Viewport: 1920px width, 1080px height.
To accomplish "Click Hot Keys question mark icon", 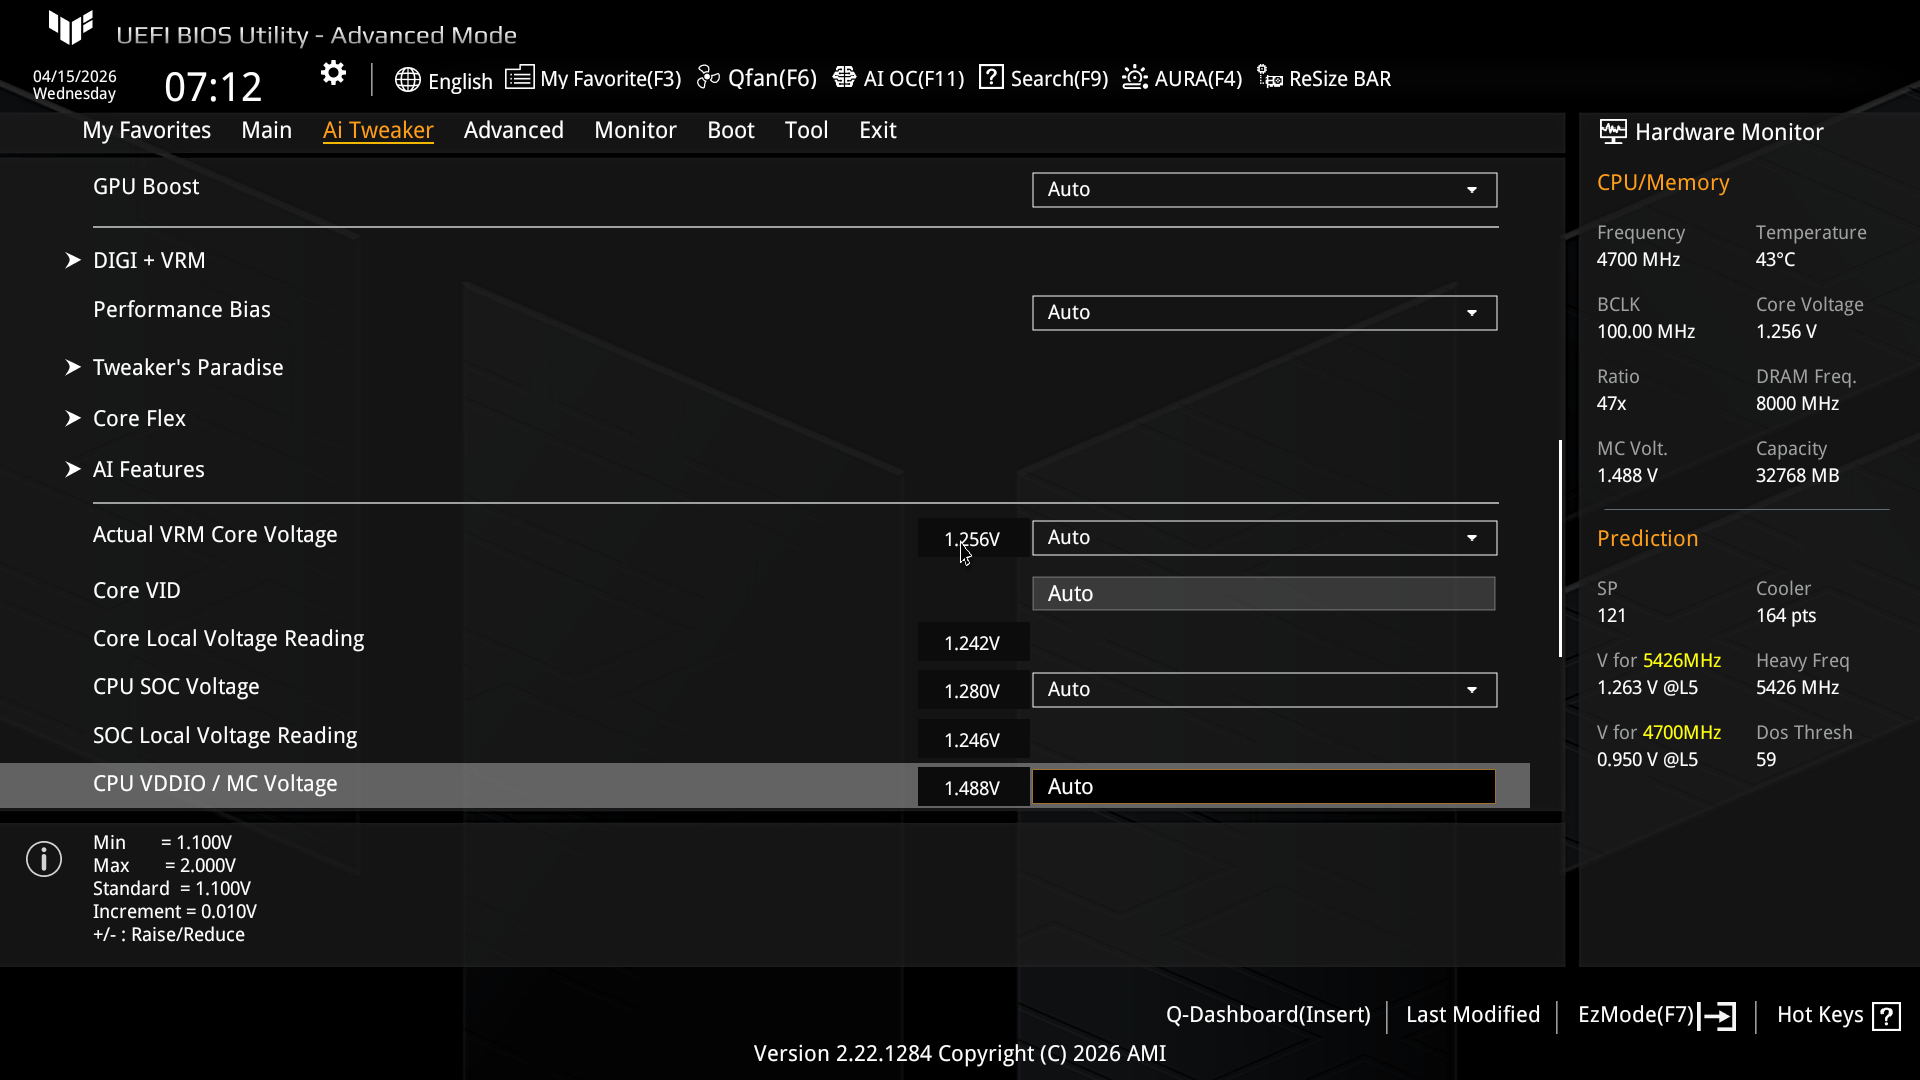I will 1886,1016.
